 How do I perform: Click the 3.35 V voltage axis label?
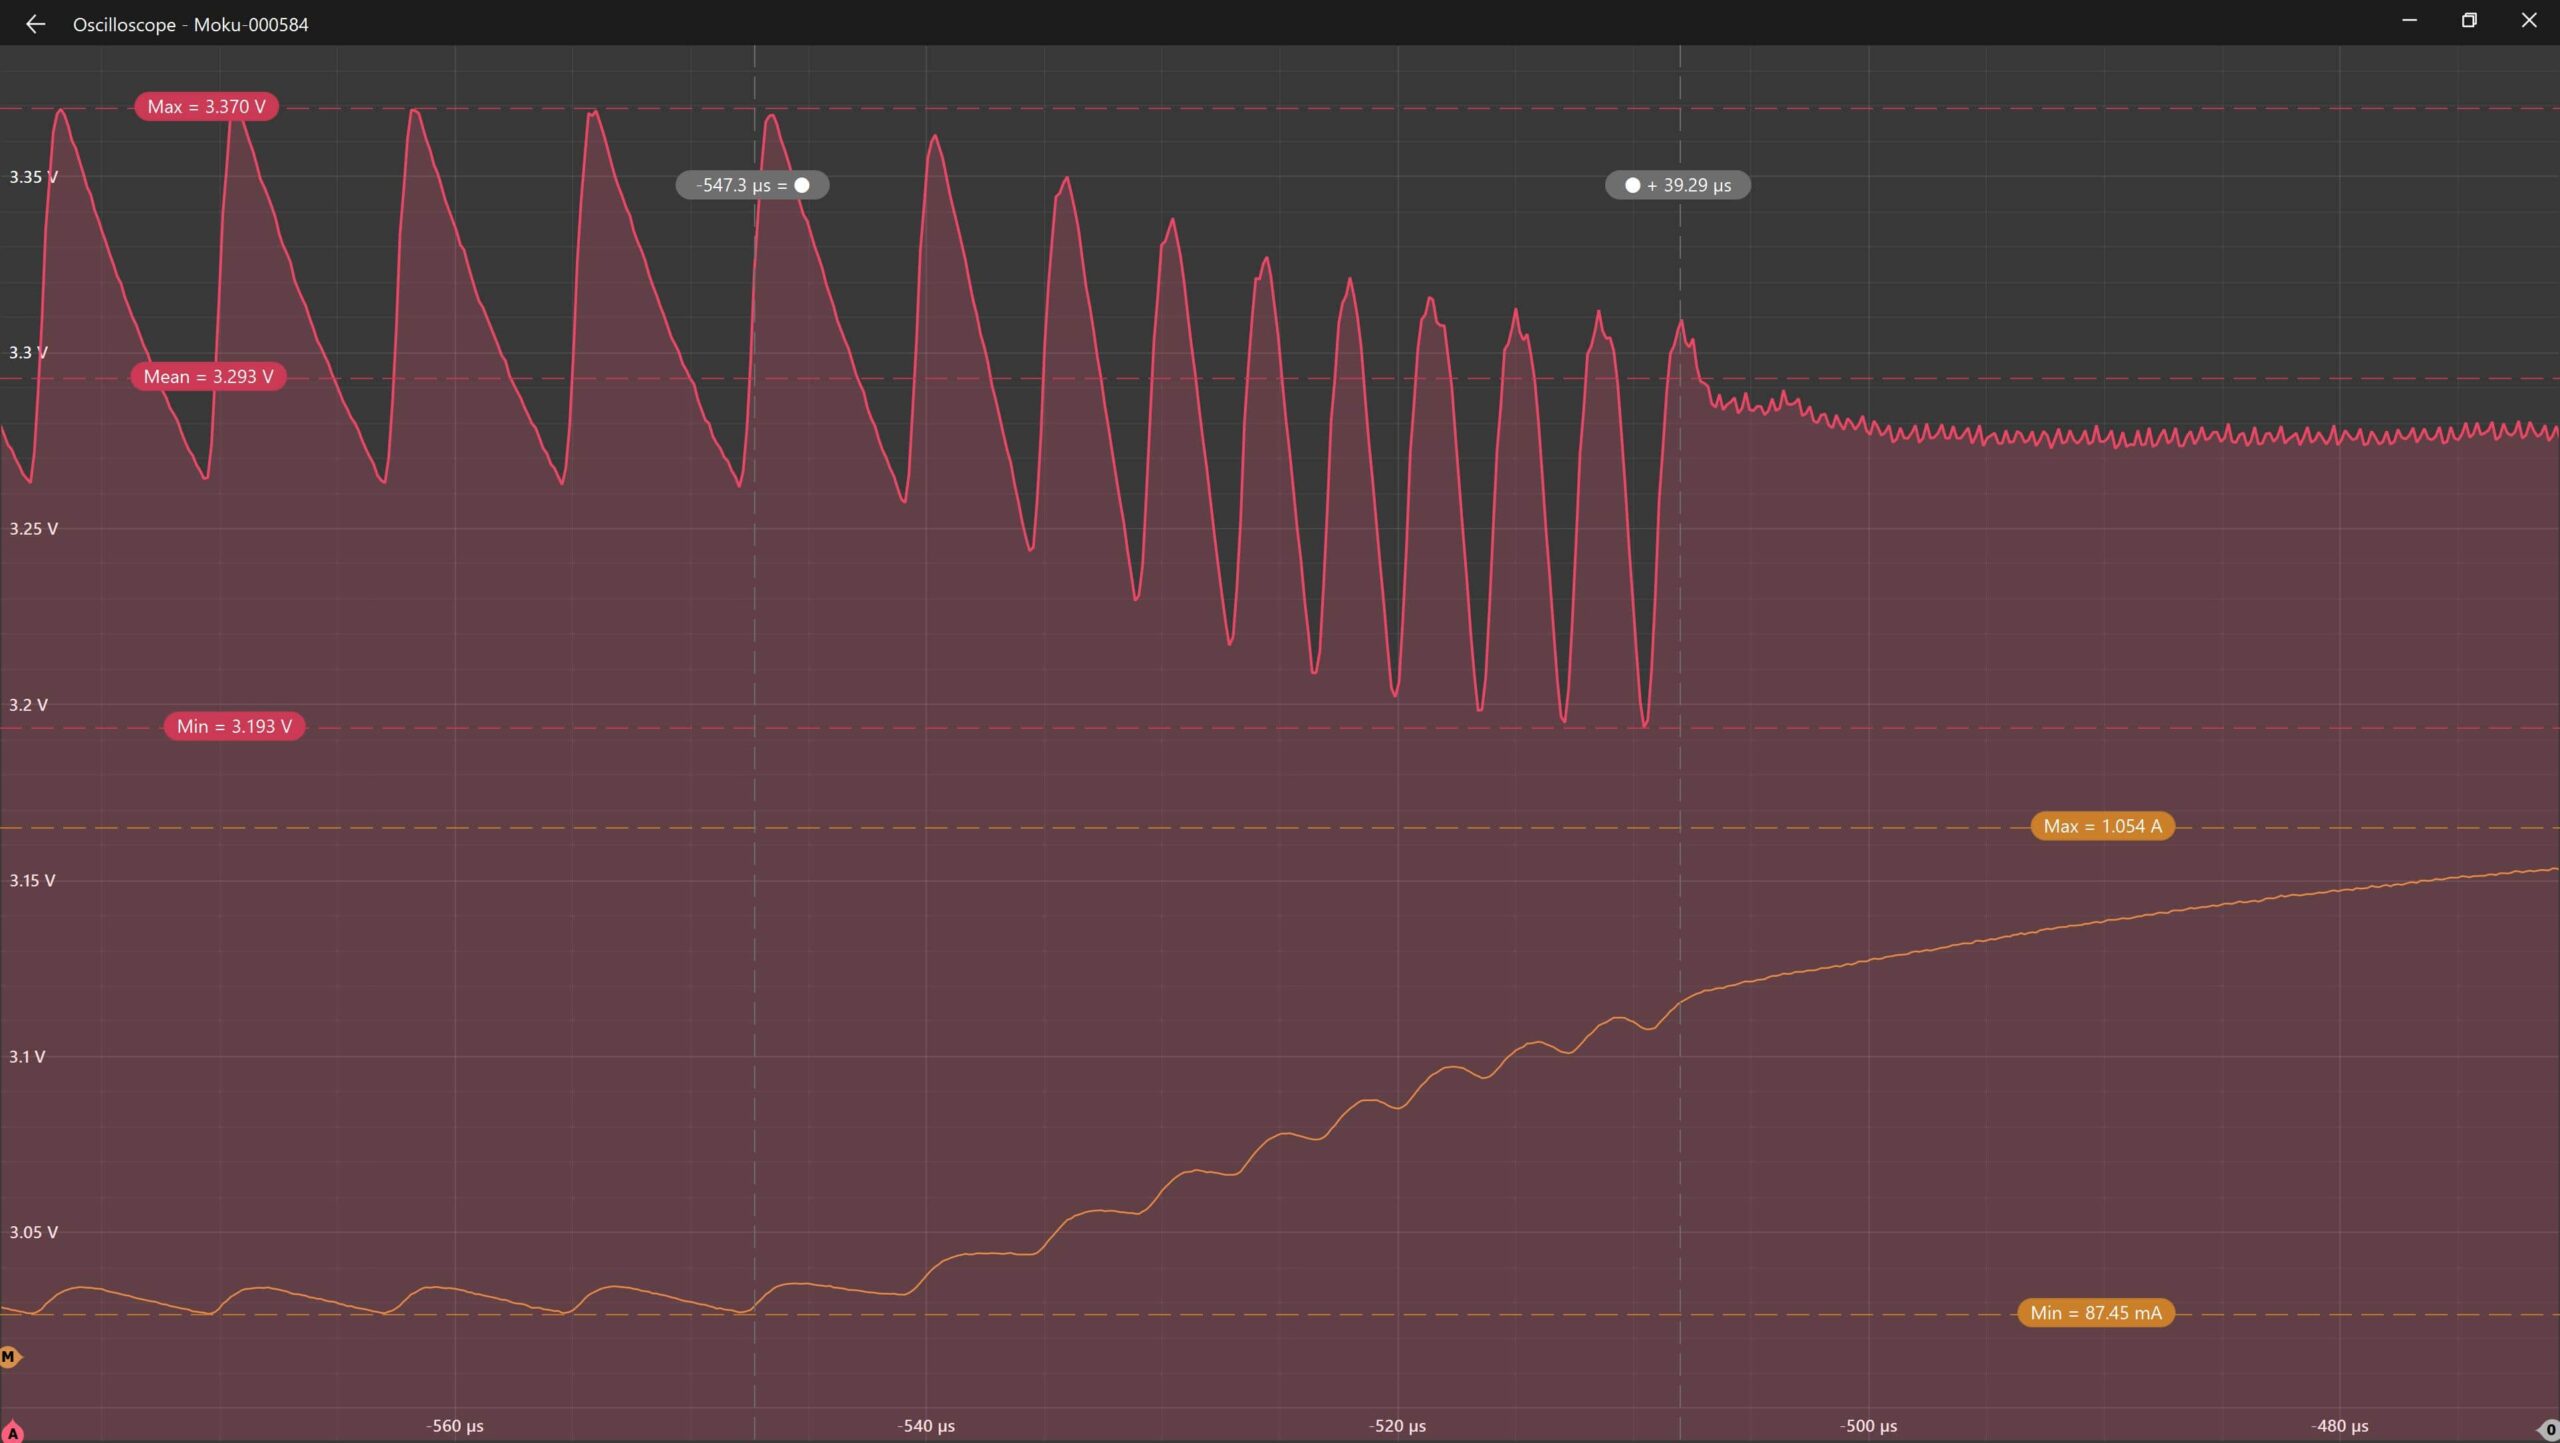33,177
